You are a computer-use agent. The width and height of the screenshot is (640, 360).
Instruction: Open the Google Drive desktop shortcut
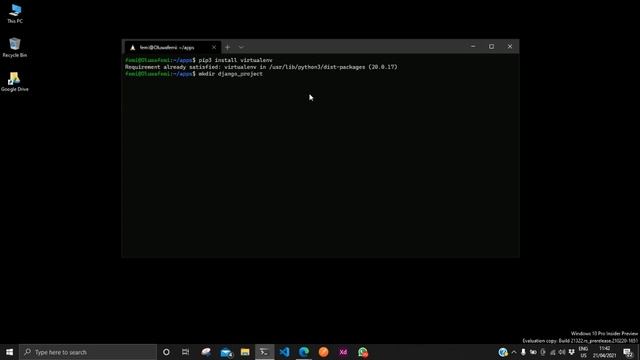[15, 82]
